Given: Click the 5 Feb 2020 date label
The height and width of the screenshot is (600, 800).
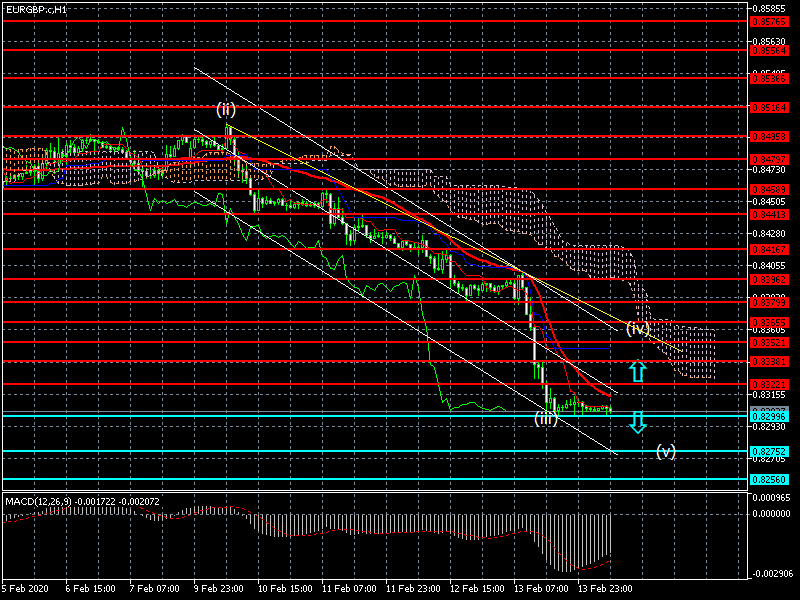Looking at the screenshot, I should [26, 589].
